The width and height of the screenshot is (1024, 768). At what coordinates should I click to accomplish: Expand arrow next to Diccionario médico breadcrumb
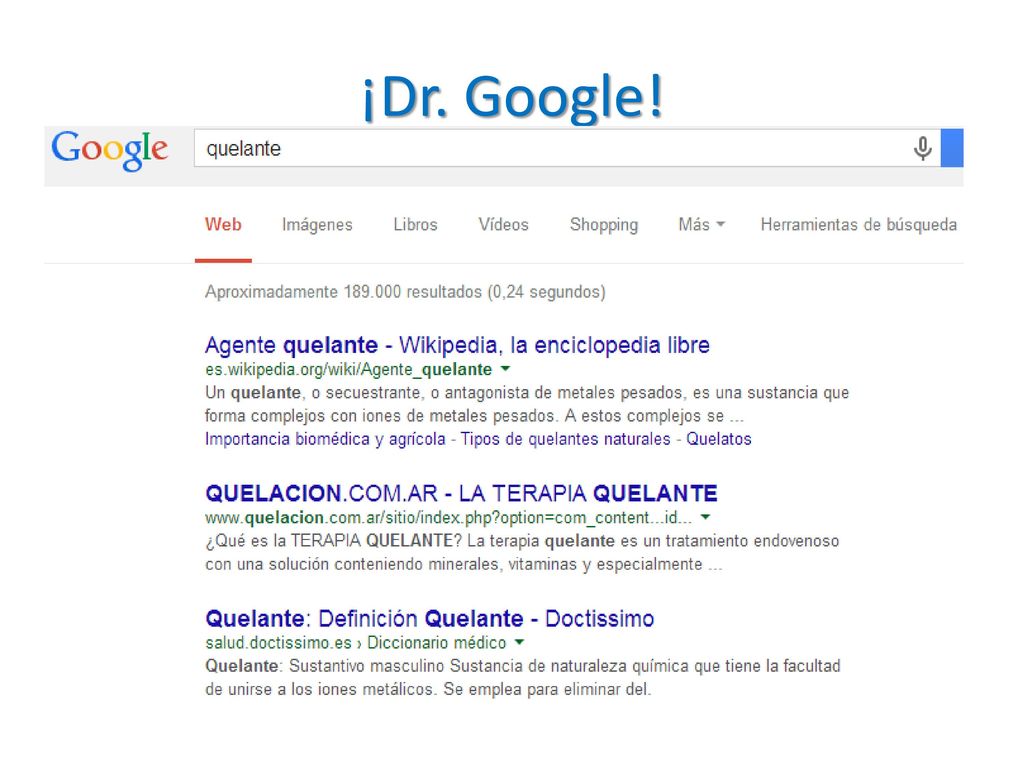coord(519,643)
